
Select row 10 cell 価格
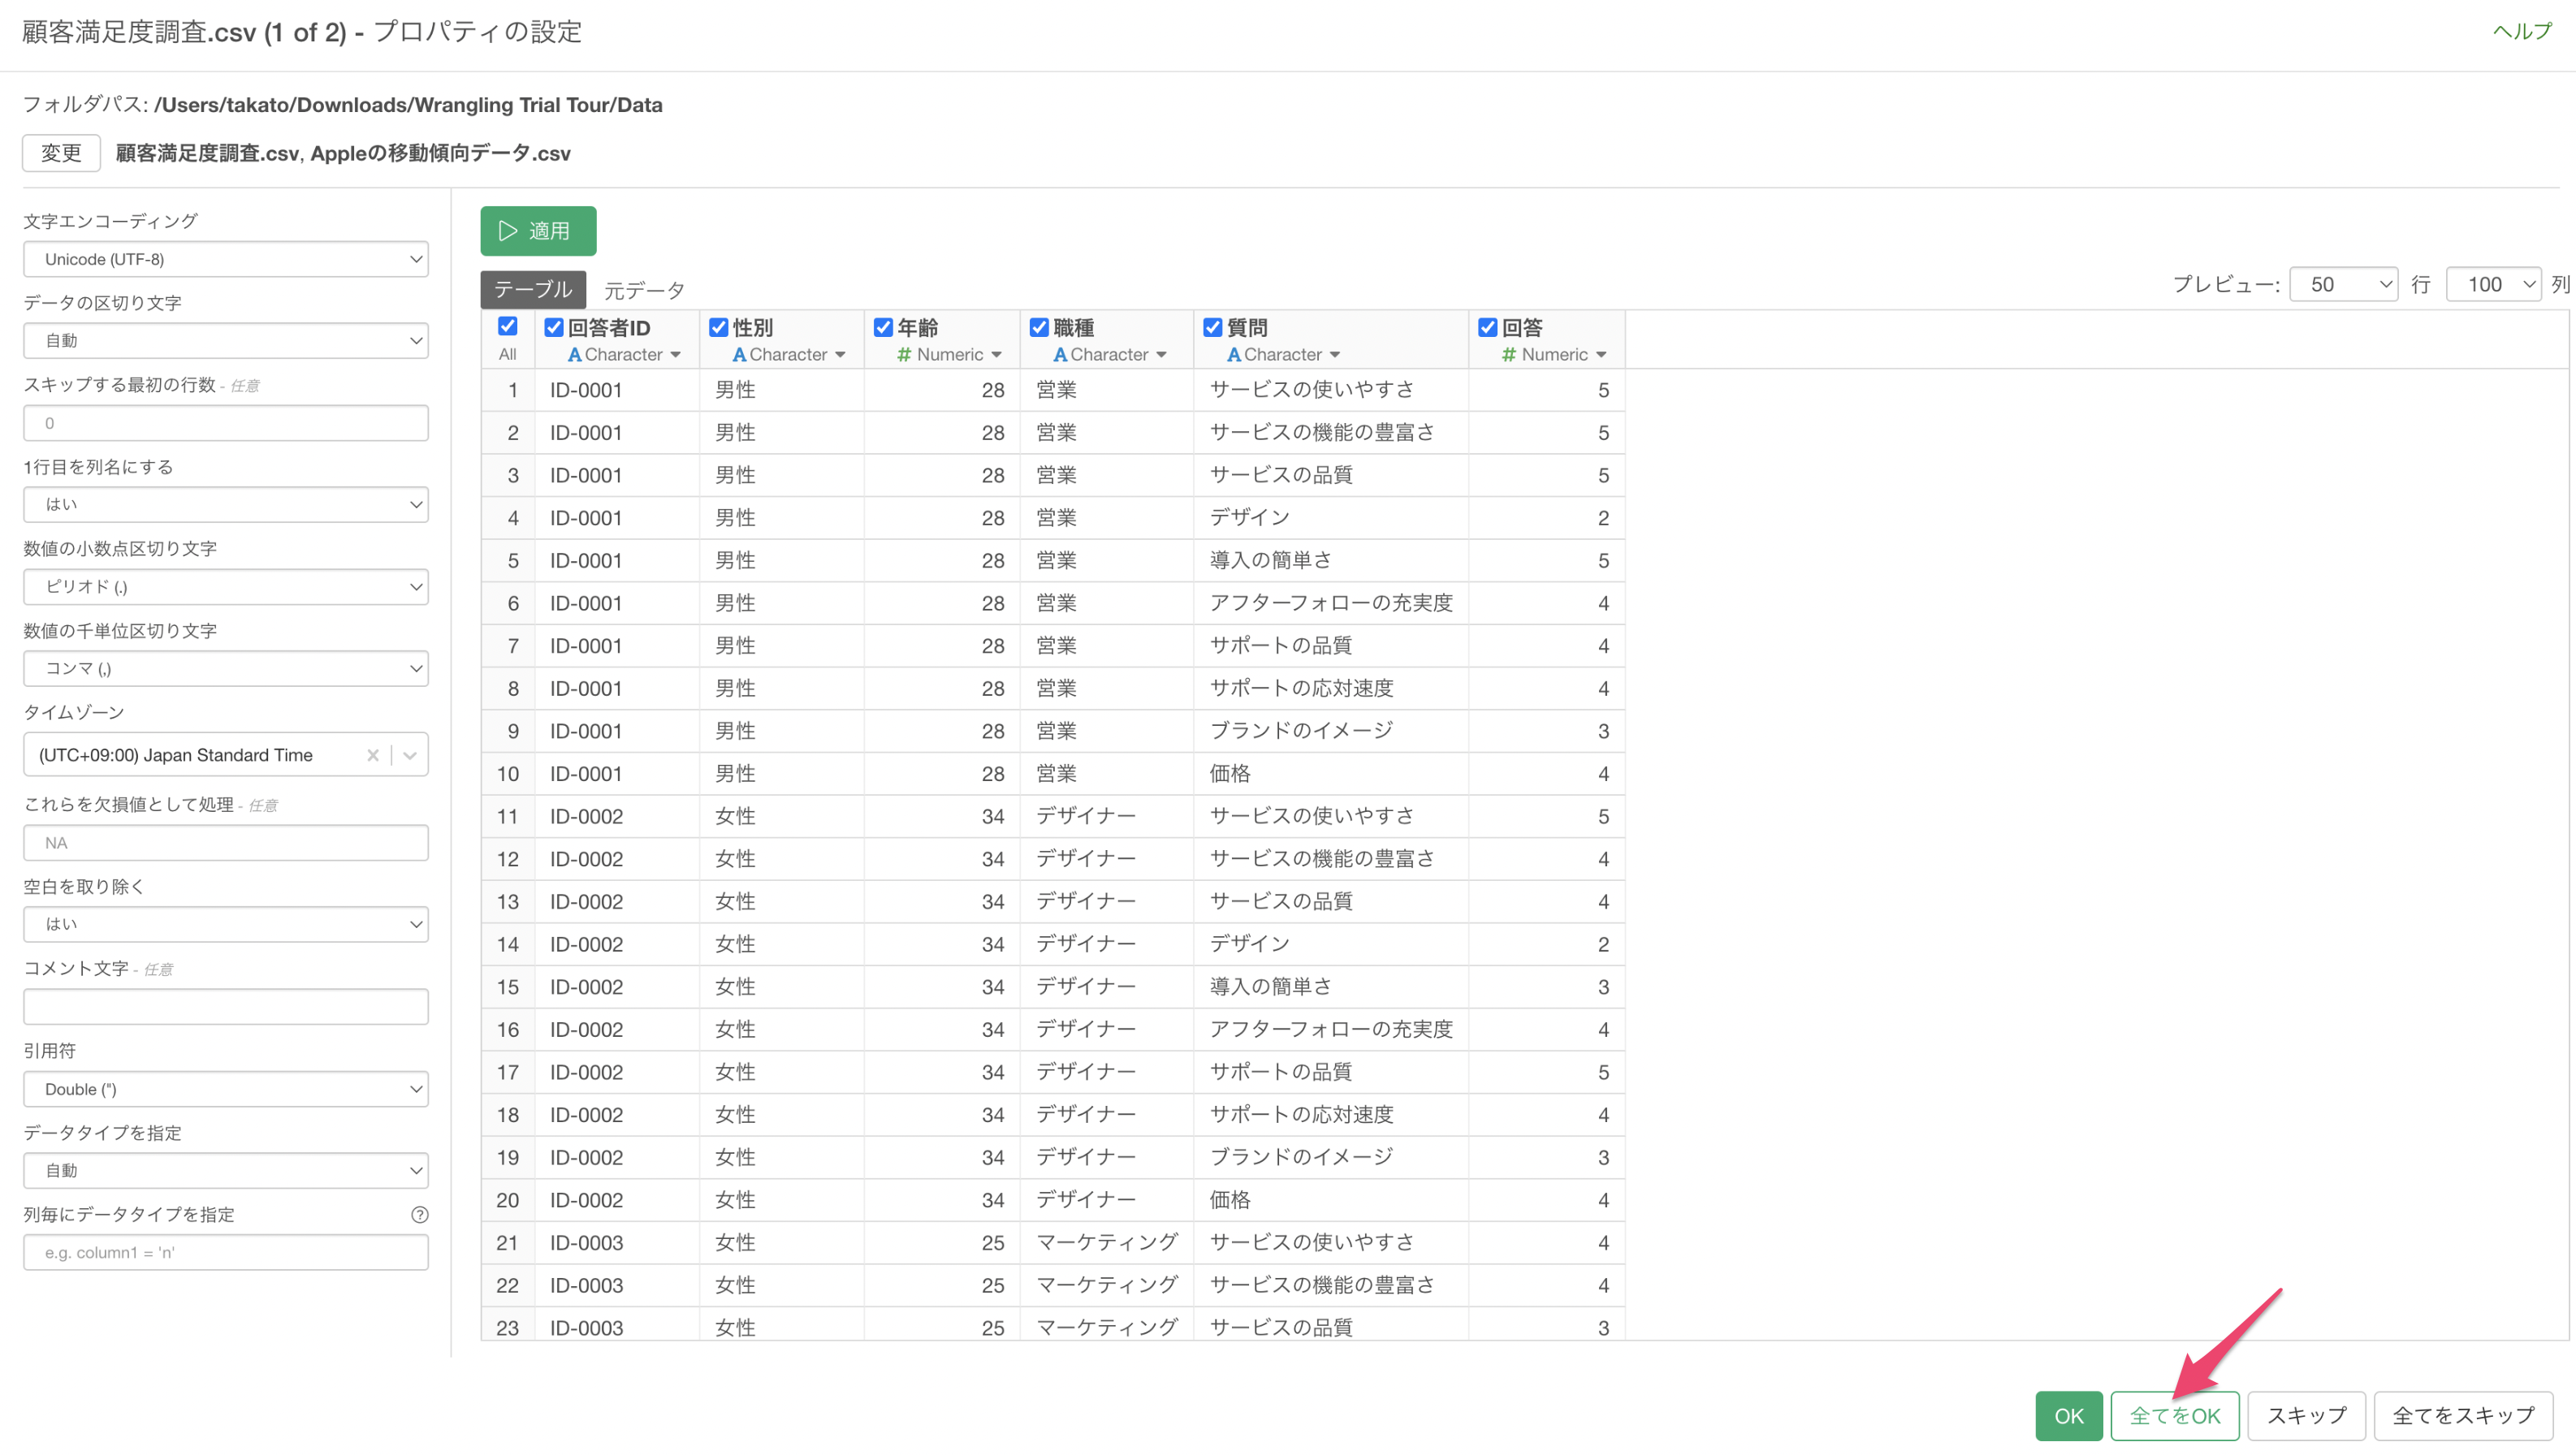1331,773
